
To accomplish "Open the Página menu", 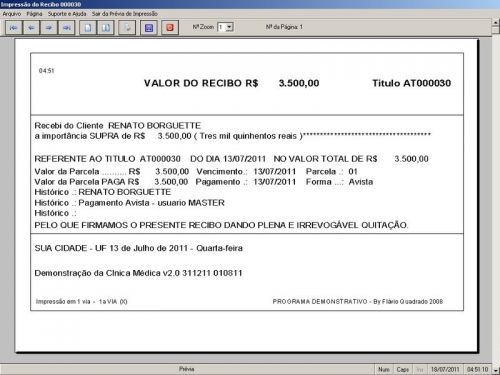I will (x=34, y=14).
